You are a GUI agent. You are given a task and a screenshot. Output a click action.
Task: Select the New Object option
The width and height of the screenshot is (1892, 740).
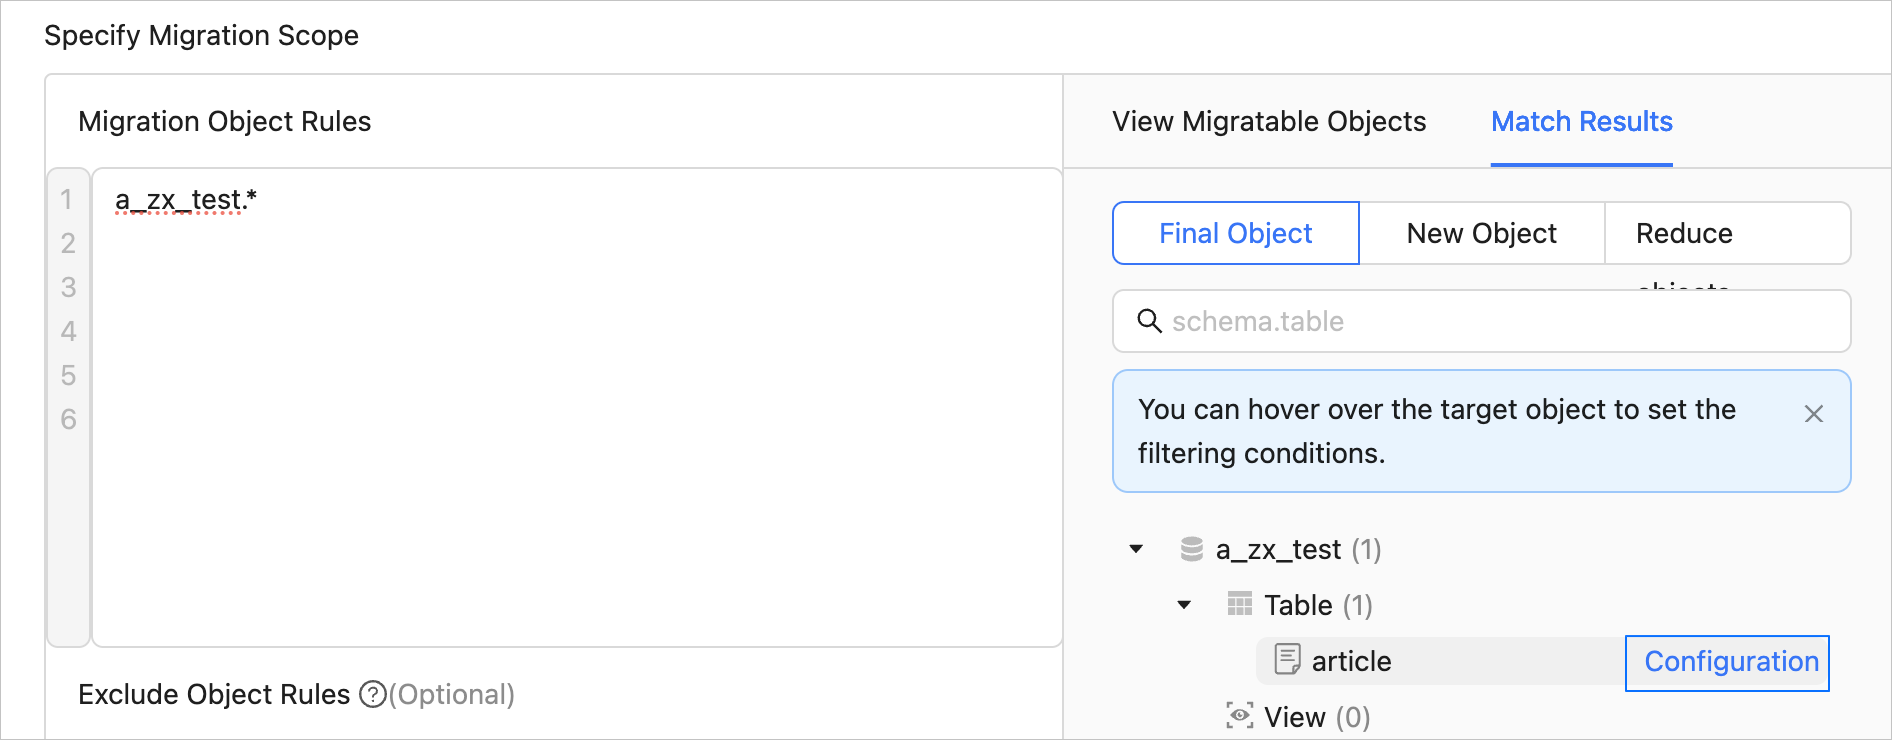tap(1481, 233)
